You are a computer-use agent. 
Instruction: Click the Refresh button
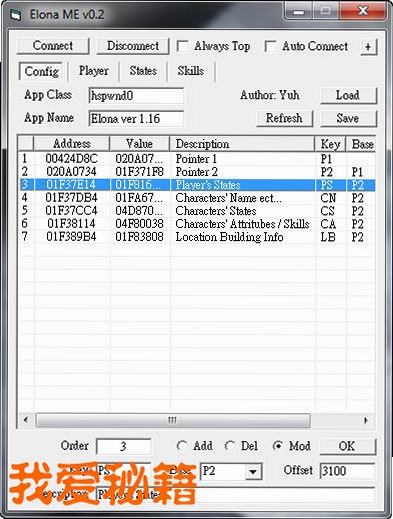click(x=284, y=118)
